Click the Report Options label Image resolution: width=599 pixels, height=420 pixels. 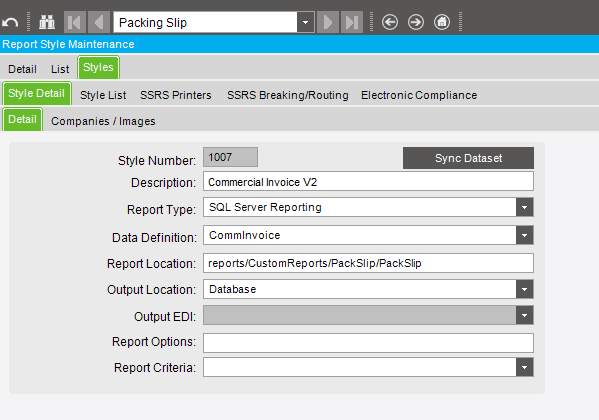click(x=154, y=342)
